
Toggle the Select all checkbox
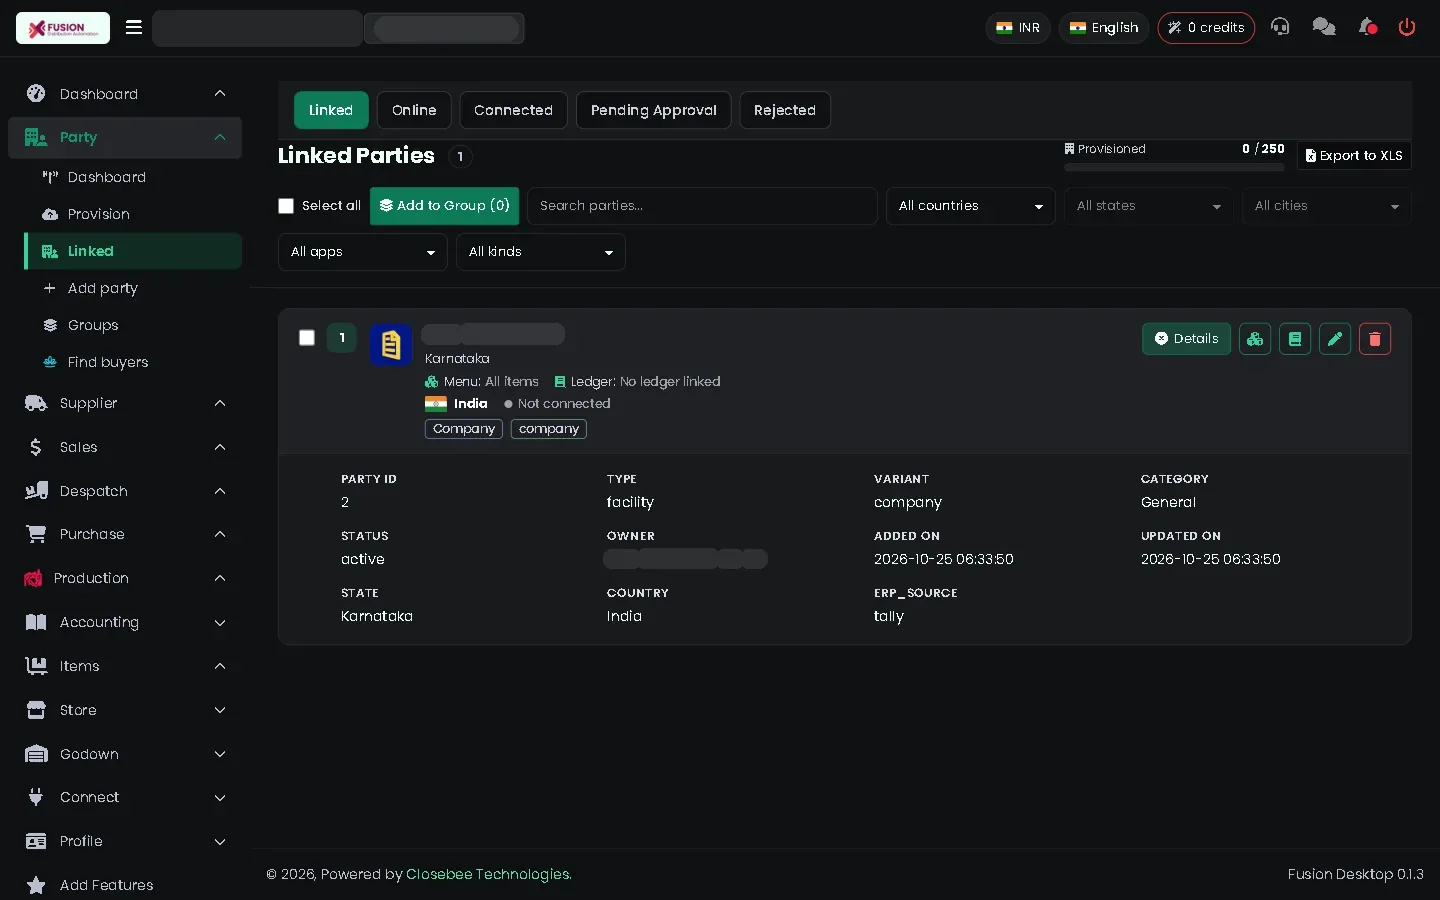[x=286, y=206]
